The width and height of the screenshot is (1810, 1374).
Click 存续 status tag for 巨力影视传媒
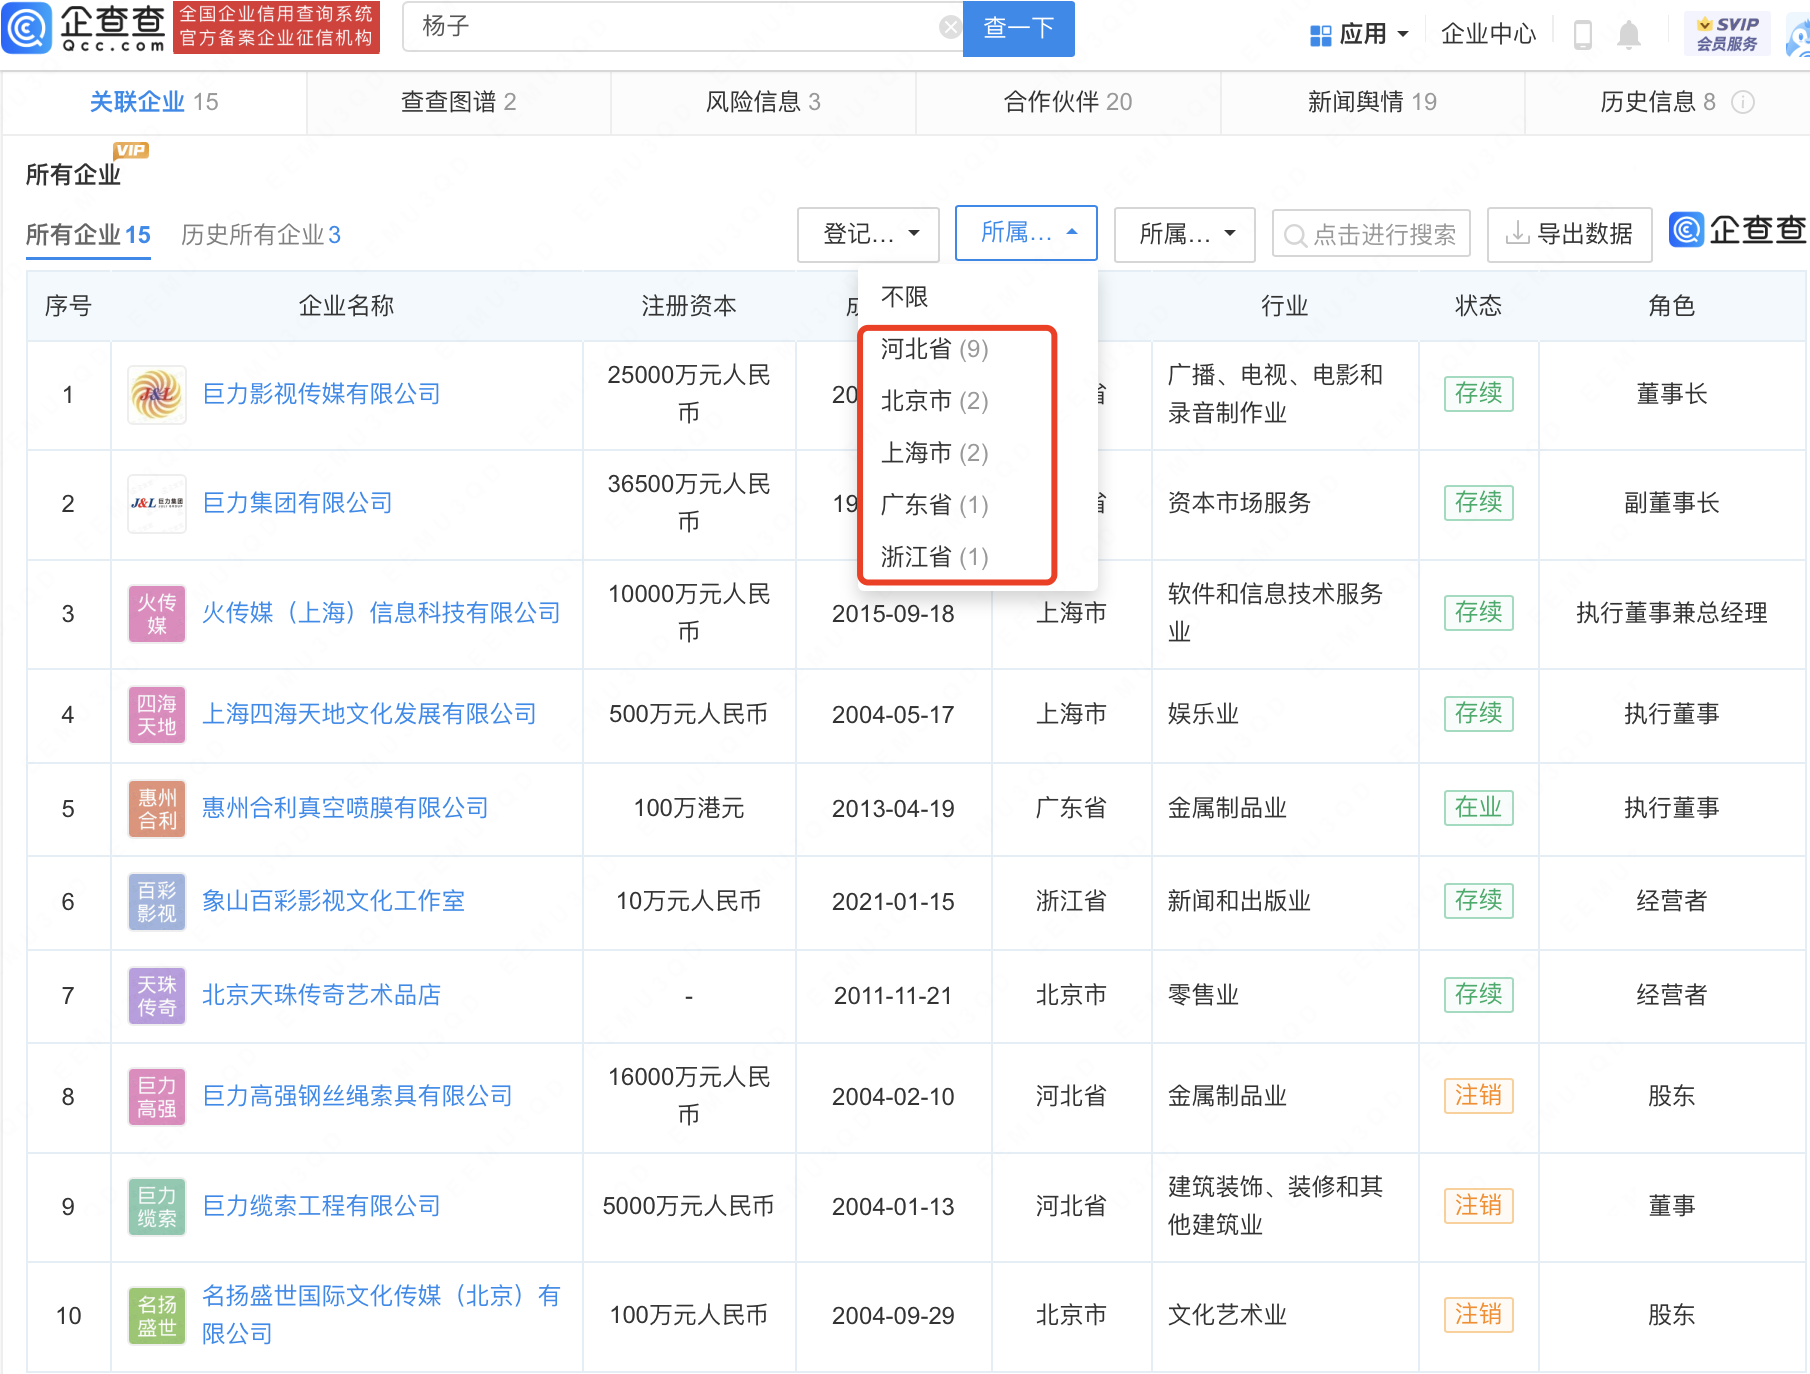point(1478,393)
